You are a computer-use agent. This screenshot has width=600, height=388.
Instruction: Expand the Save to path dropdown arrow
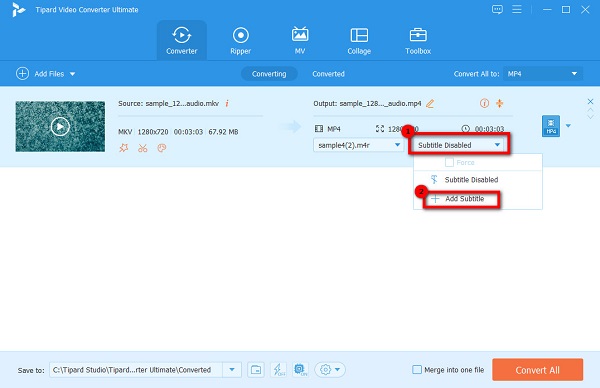tap(232, 370)
